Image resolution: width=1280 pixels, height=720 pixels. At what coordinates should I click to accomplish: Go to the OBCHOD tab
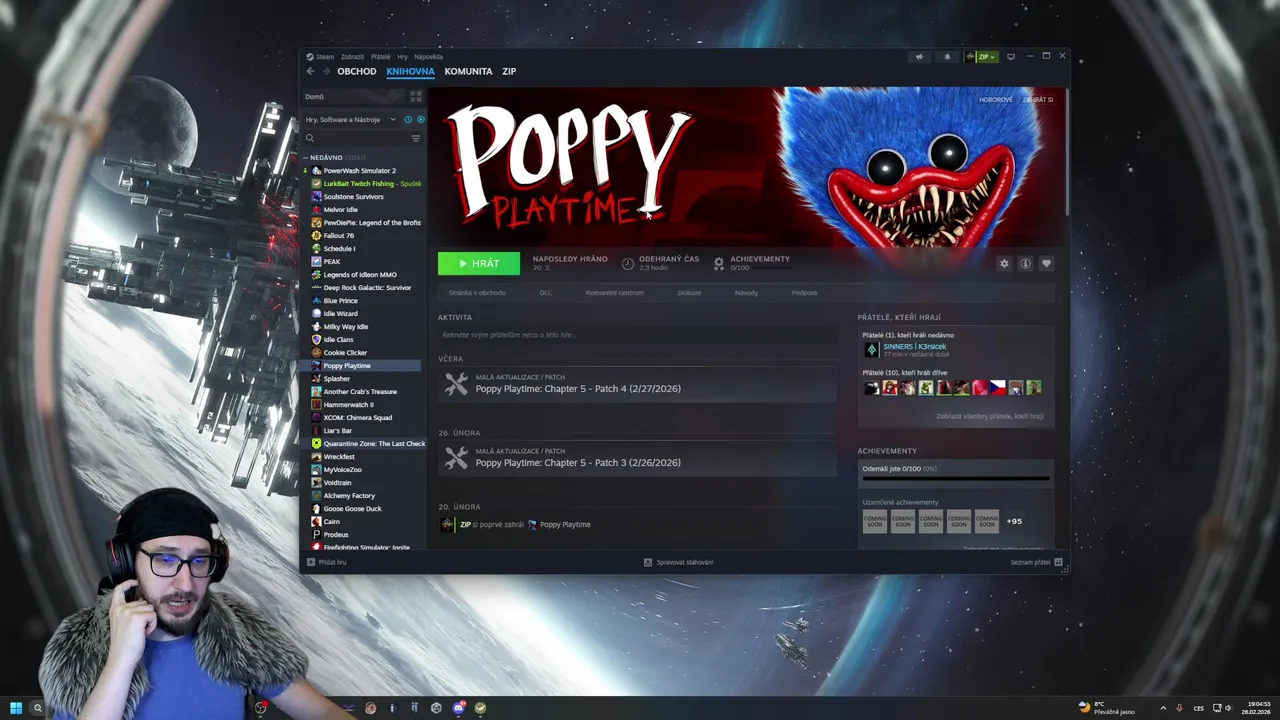[x=356, y=71]
